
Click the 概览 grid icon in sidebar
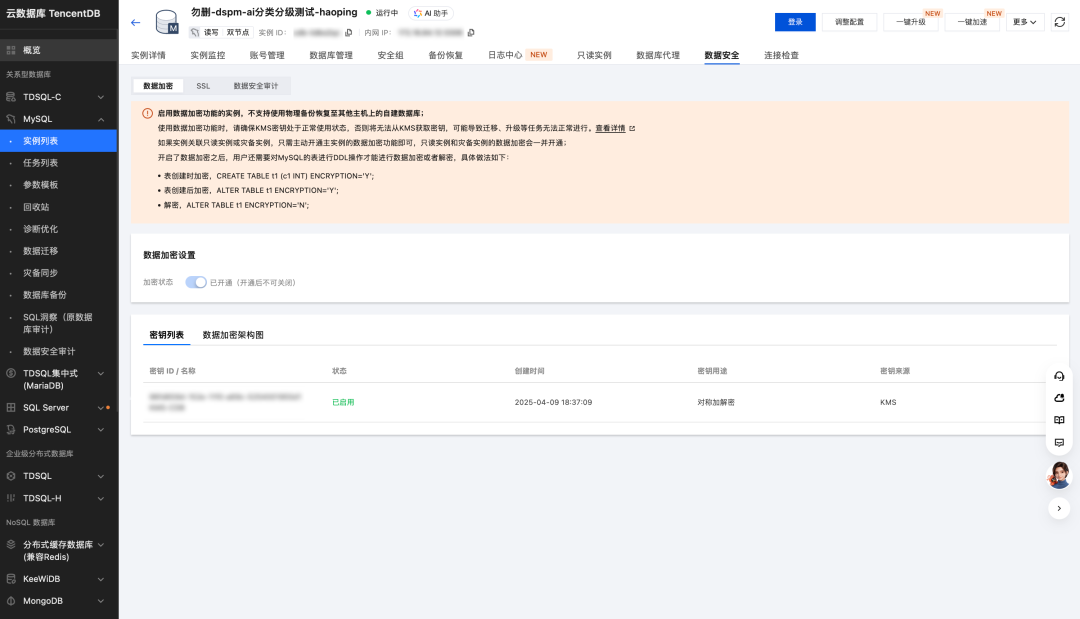11,50
